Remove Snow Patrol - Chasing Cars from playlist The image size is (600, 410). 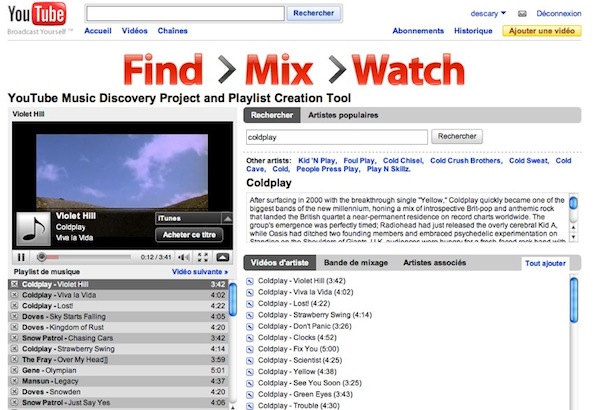click(14, 338)
